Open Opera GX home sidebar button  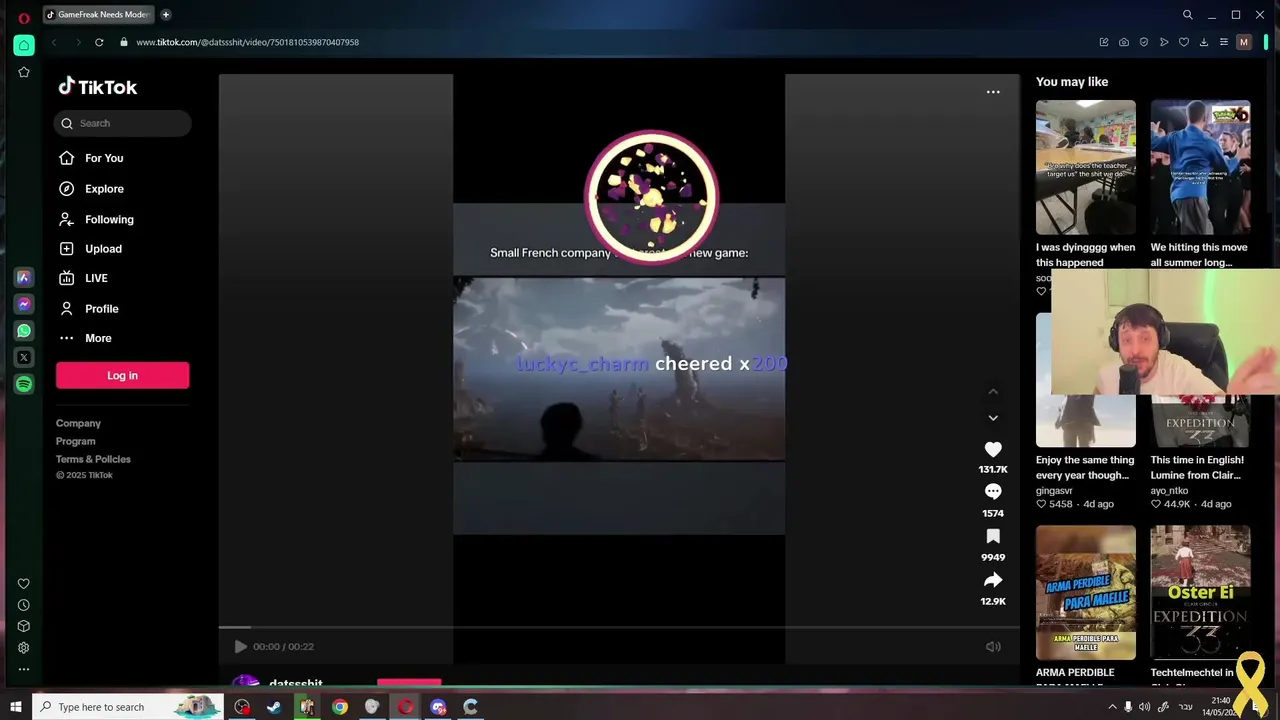pyautogui.click(x=24, y=45)
